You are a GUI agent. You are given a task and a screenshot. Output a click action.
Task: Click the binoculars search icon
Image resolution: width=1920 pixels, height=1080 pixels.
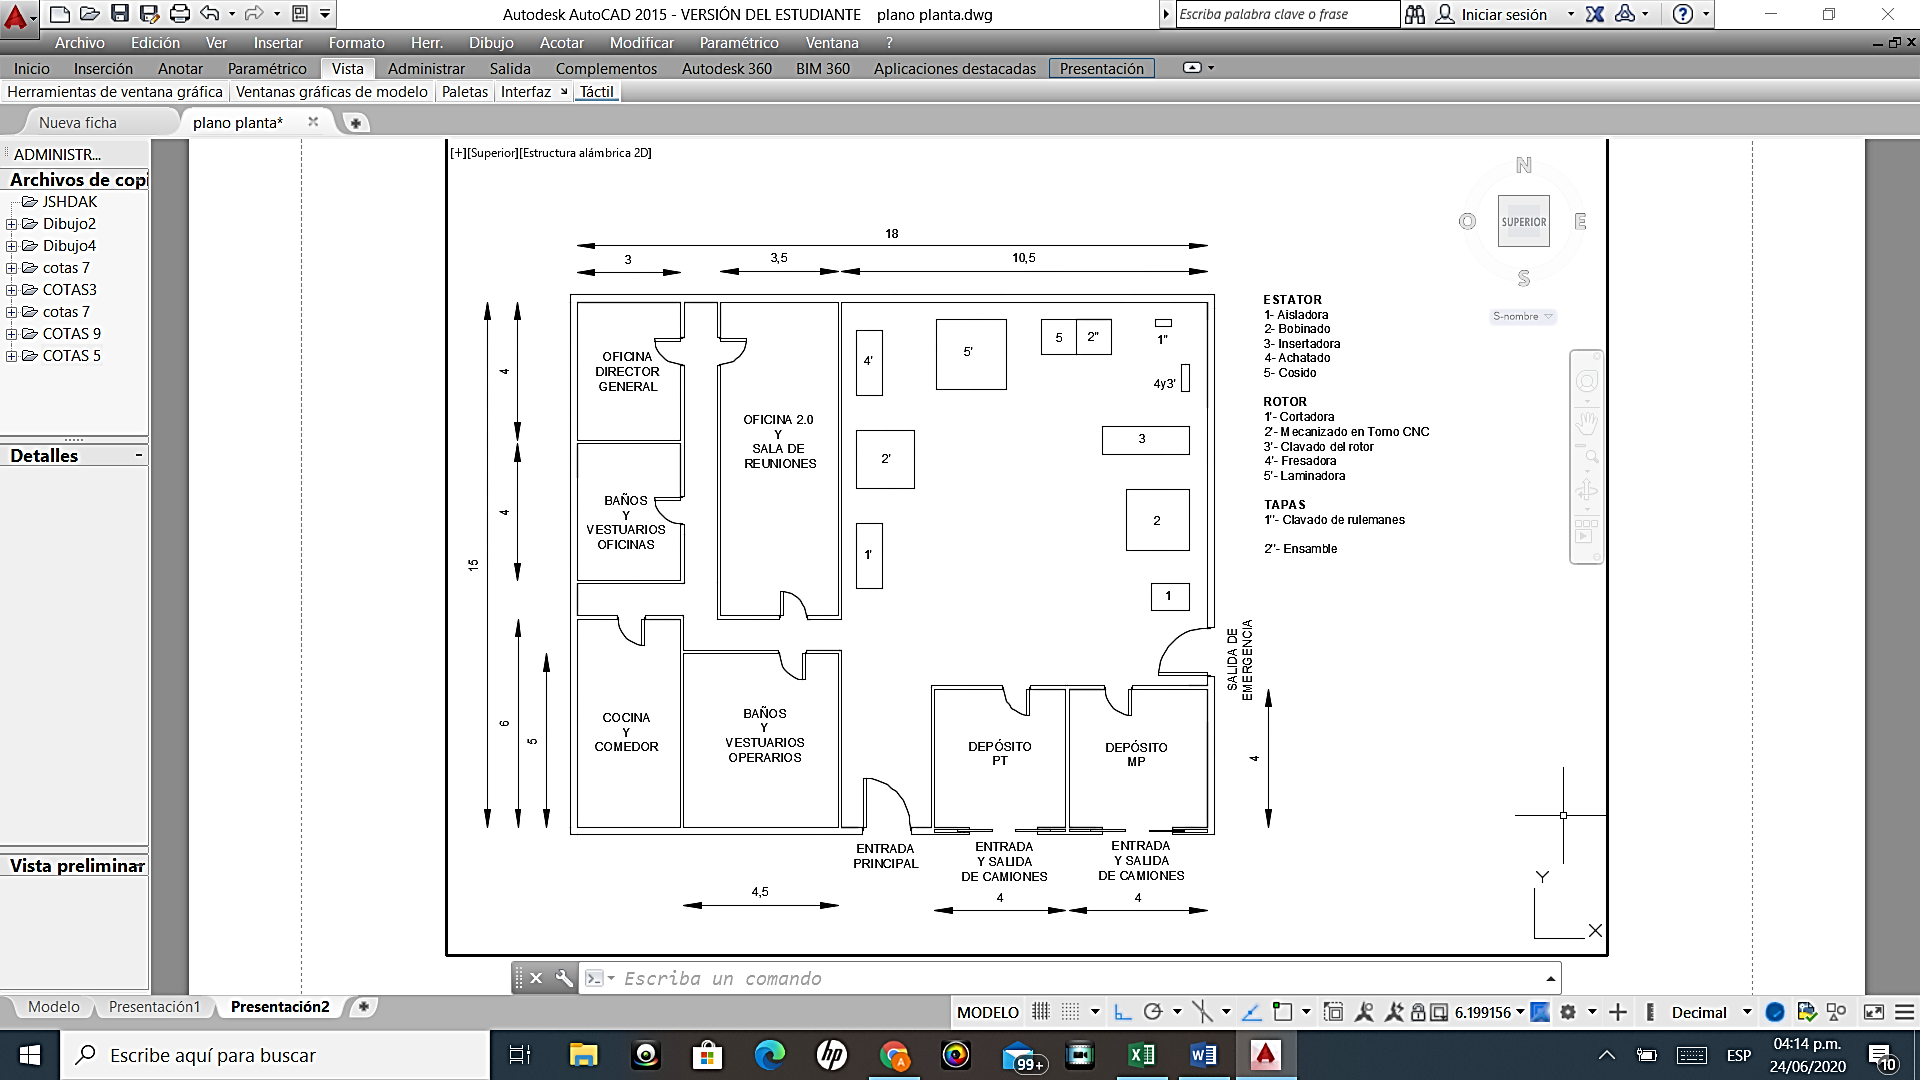[x=1415, y=14]
